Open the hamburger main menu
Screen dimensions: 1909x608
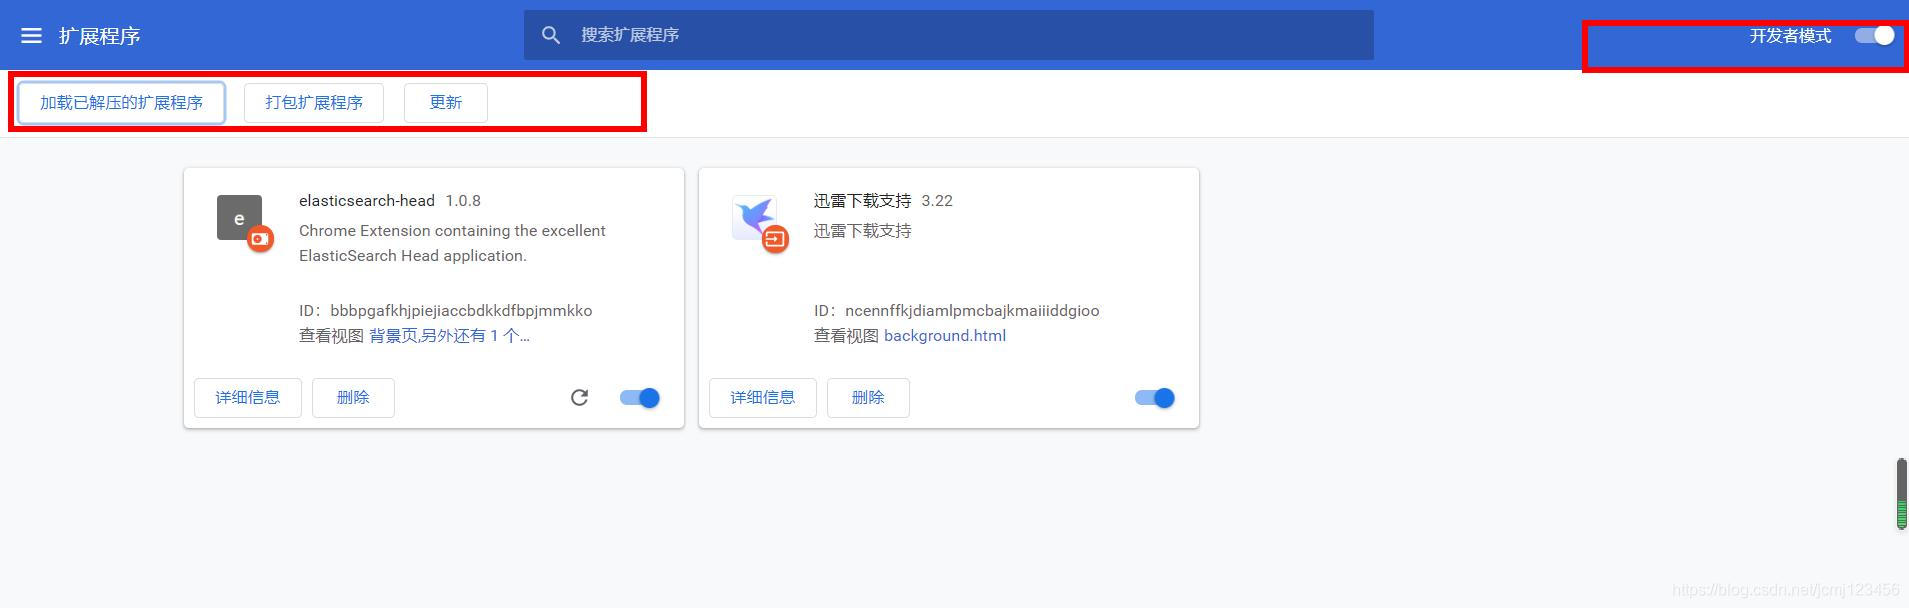(31, 36)
